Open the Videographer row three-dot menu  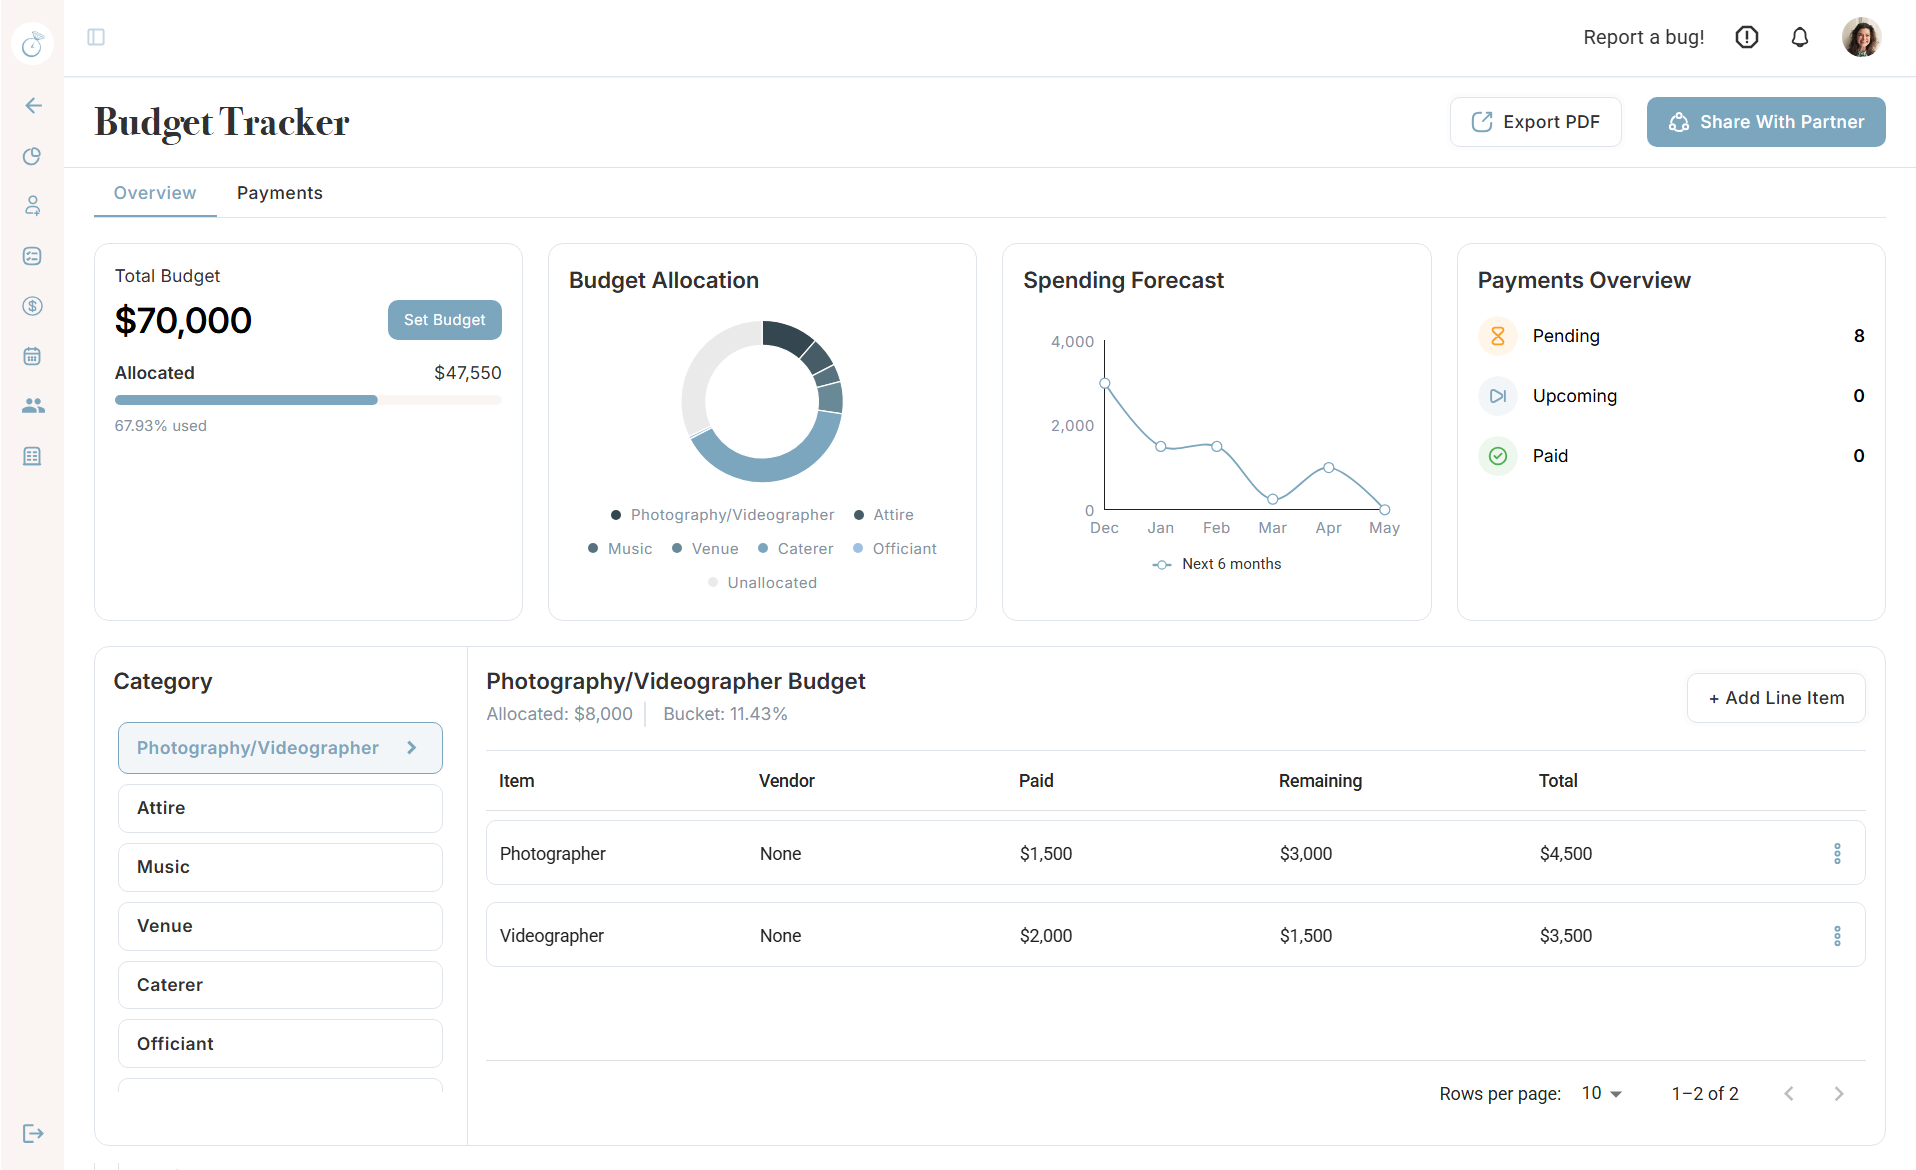(1837, 935)
